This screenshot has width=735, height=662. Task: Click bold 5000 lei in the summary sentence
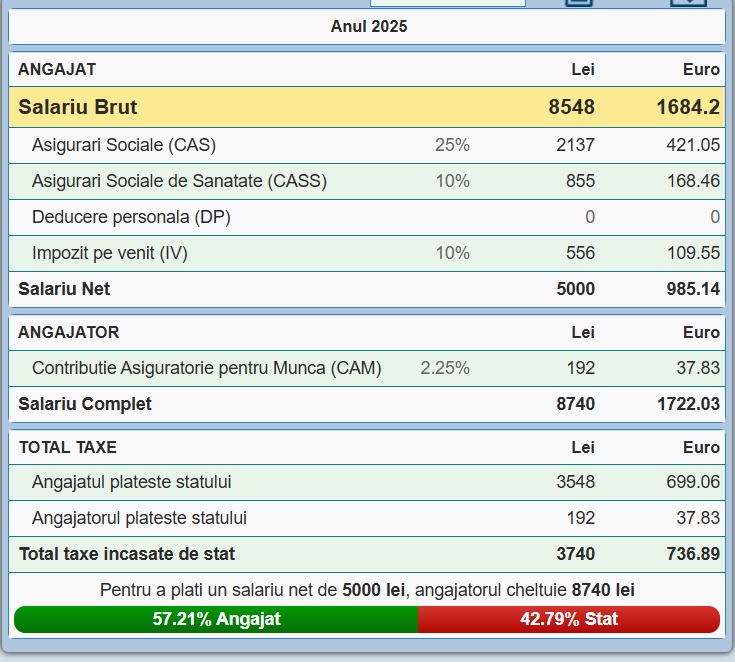point(374,590)
